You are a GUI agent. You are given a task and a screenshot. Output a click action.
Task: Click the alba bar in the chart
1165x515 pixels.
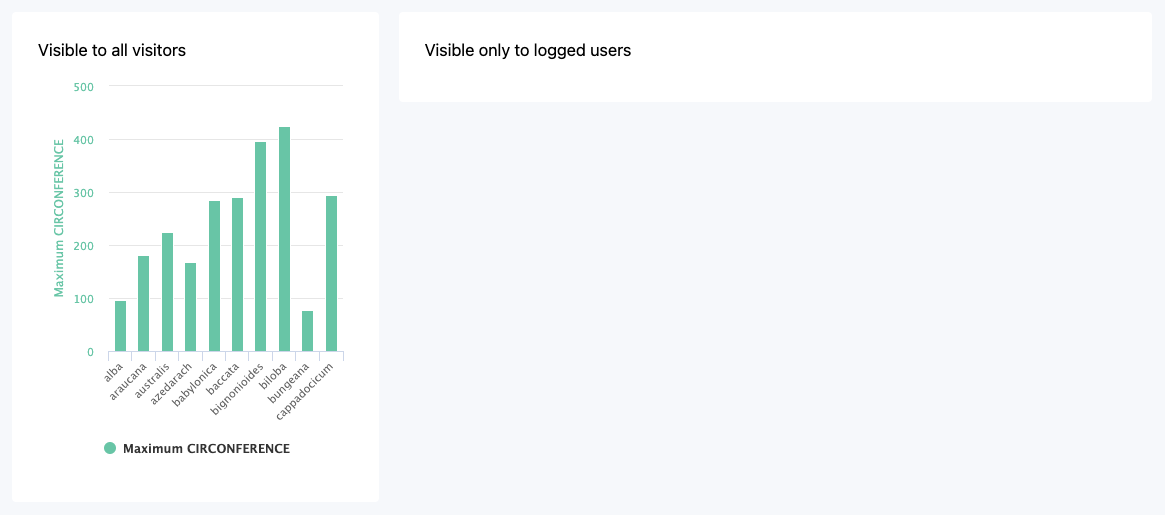point(120,327)
